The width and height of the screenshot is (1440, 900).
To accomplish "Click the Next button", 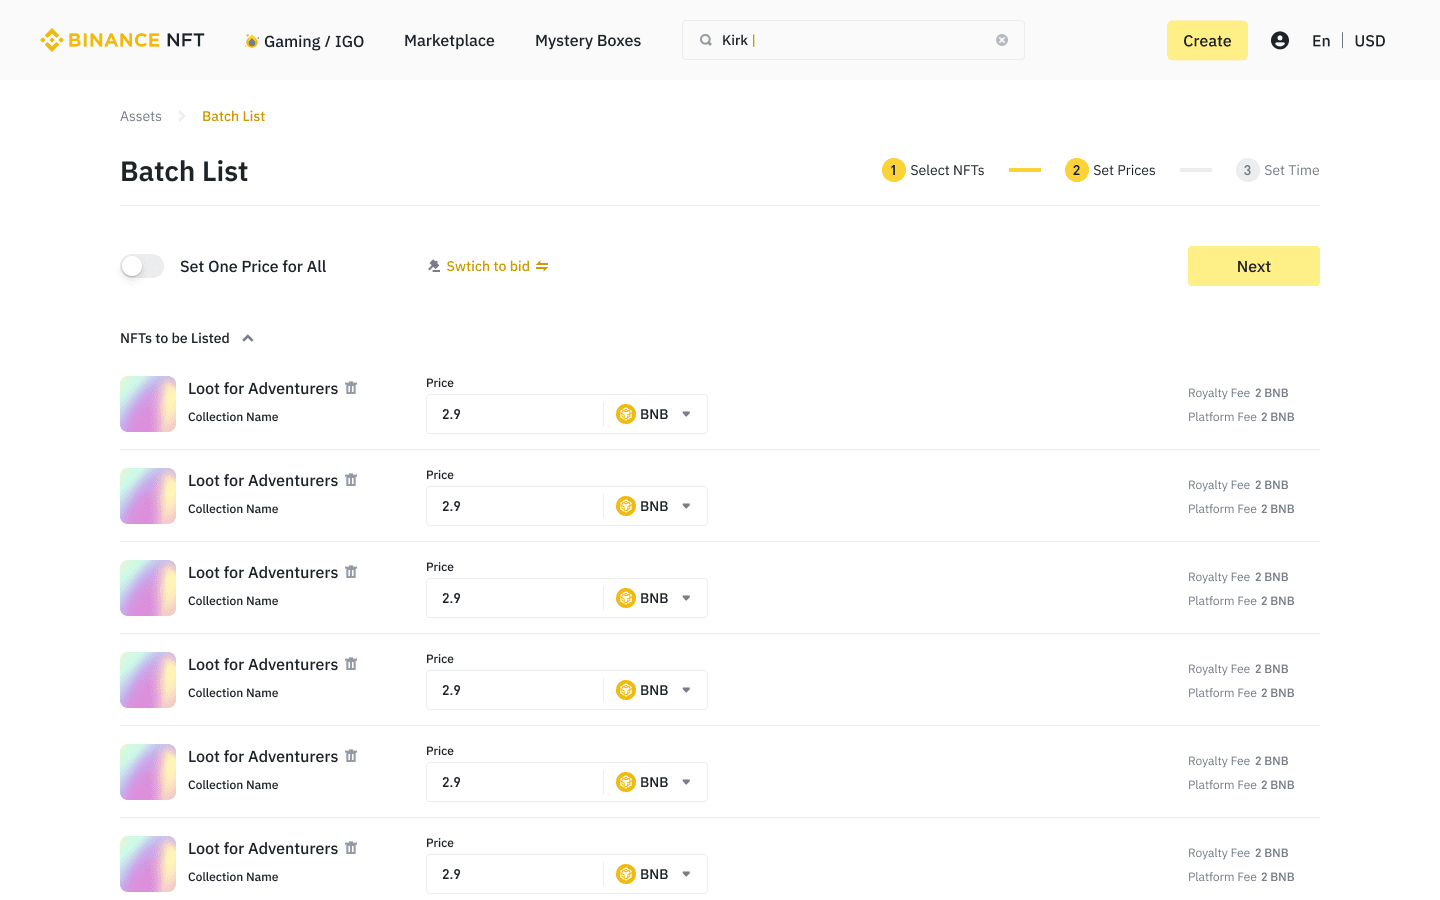I will click(1254, 266).
